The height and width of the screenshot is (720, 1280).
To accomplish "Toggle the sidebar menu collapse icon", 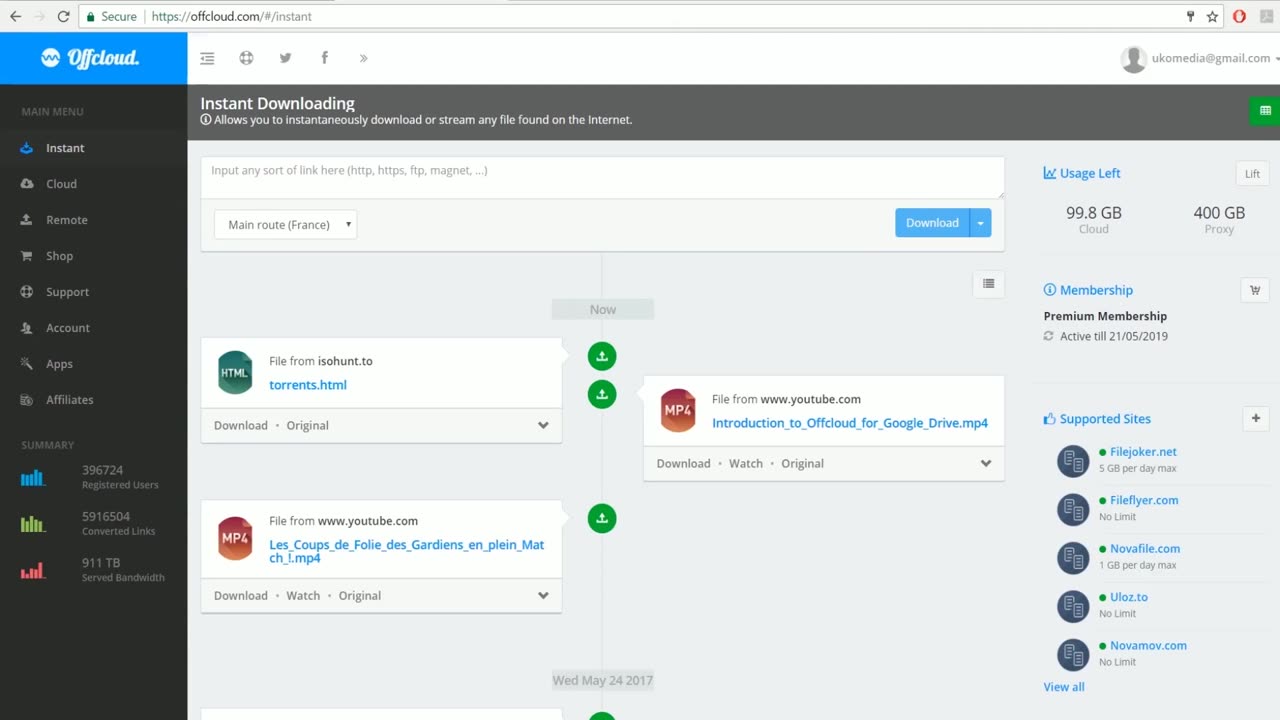I will (x=207, y=58).
